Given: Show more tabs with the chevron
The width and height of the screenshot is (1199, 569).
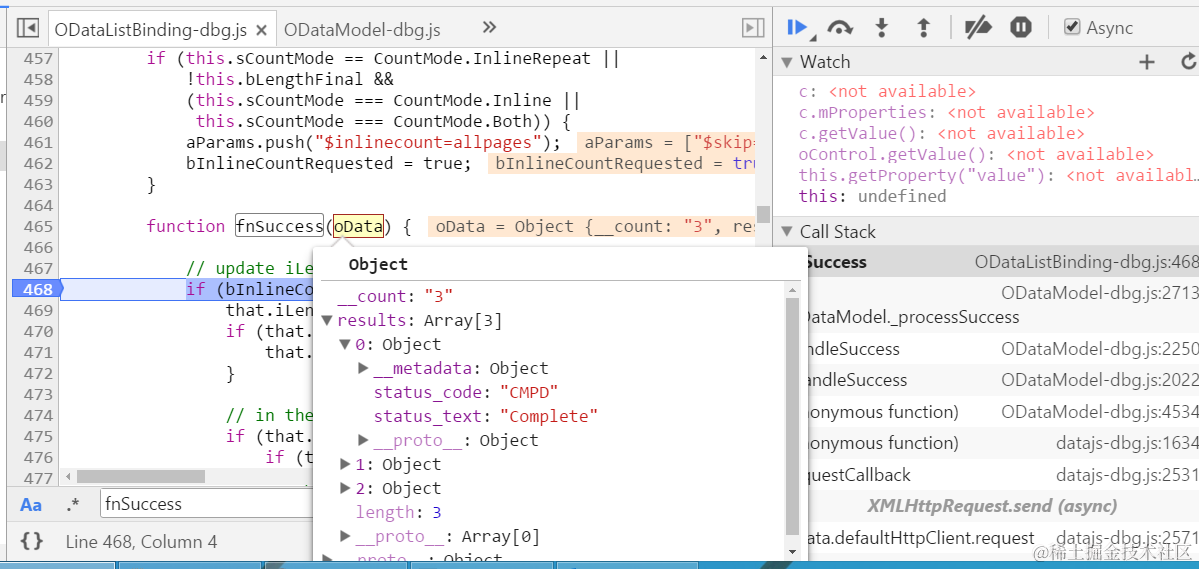Looking at the screenshot, I should [489, 28].
